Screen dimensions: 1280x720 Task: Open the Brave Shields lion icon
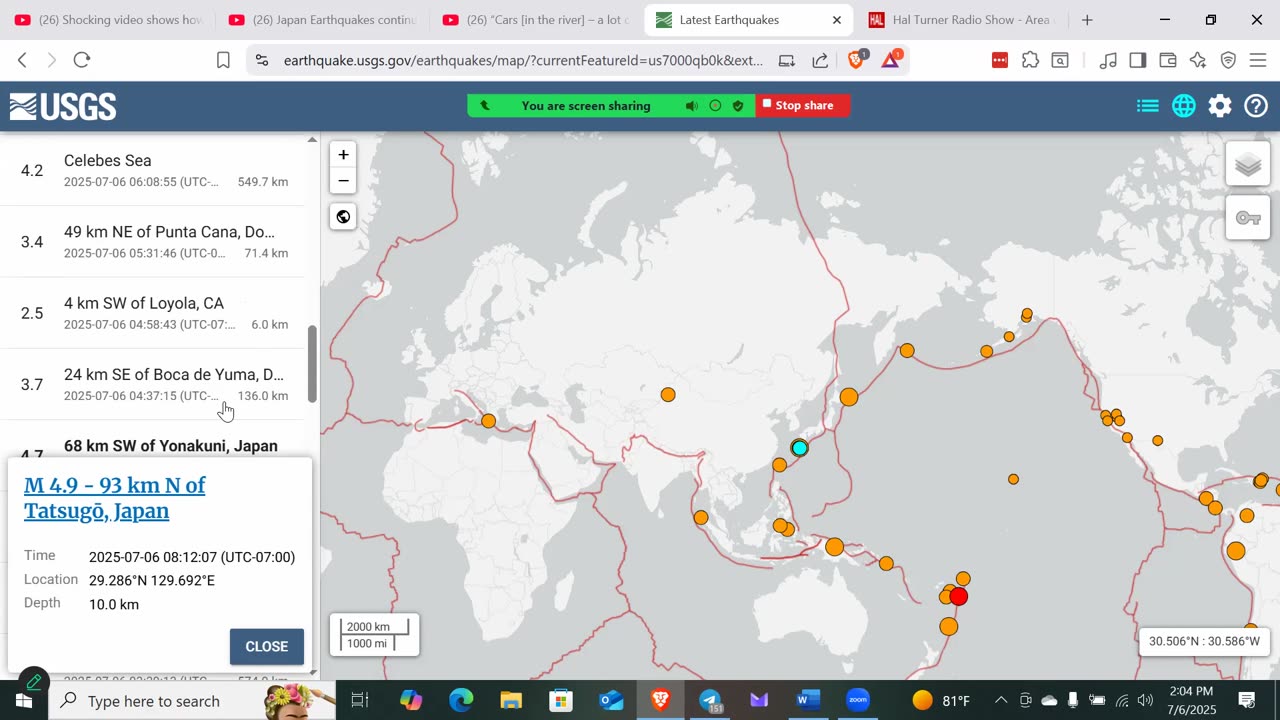click(857, 60)
